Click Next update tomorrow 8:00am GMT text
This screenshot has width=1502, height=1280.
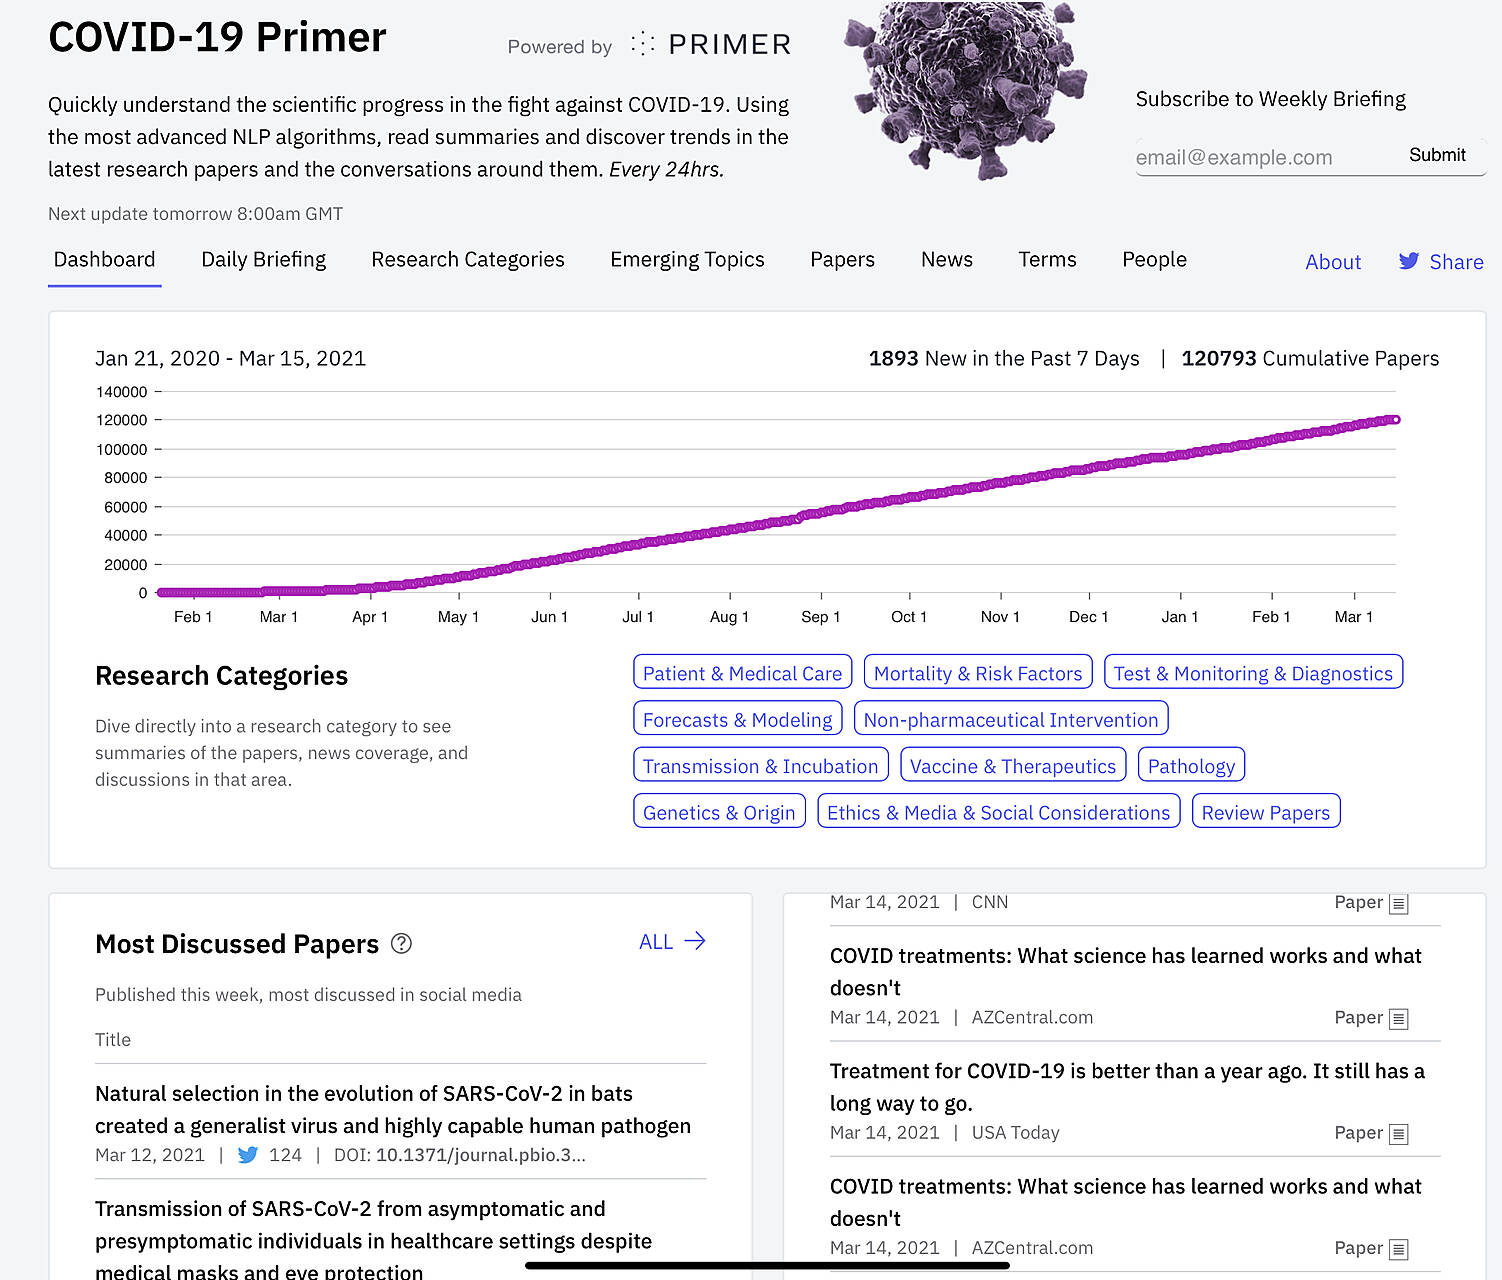coord(195,214)
